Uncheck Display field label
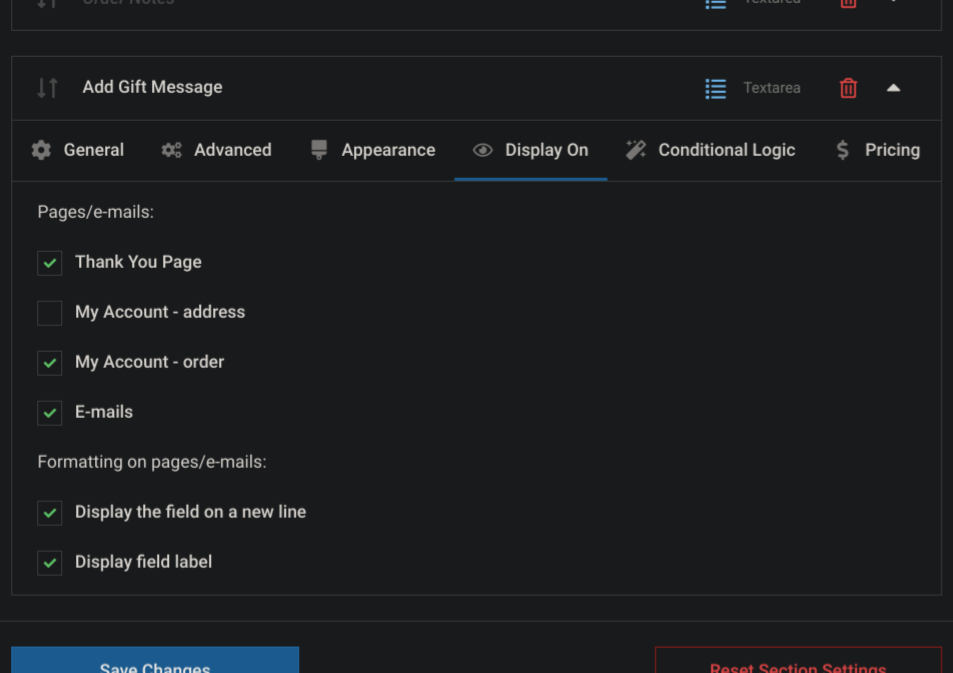The width and height of the screenshot is (953, 673). tap(49, 562)
